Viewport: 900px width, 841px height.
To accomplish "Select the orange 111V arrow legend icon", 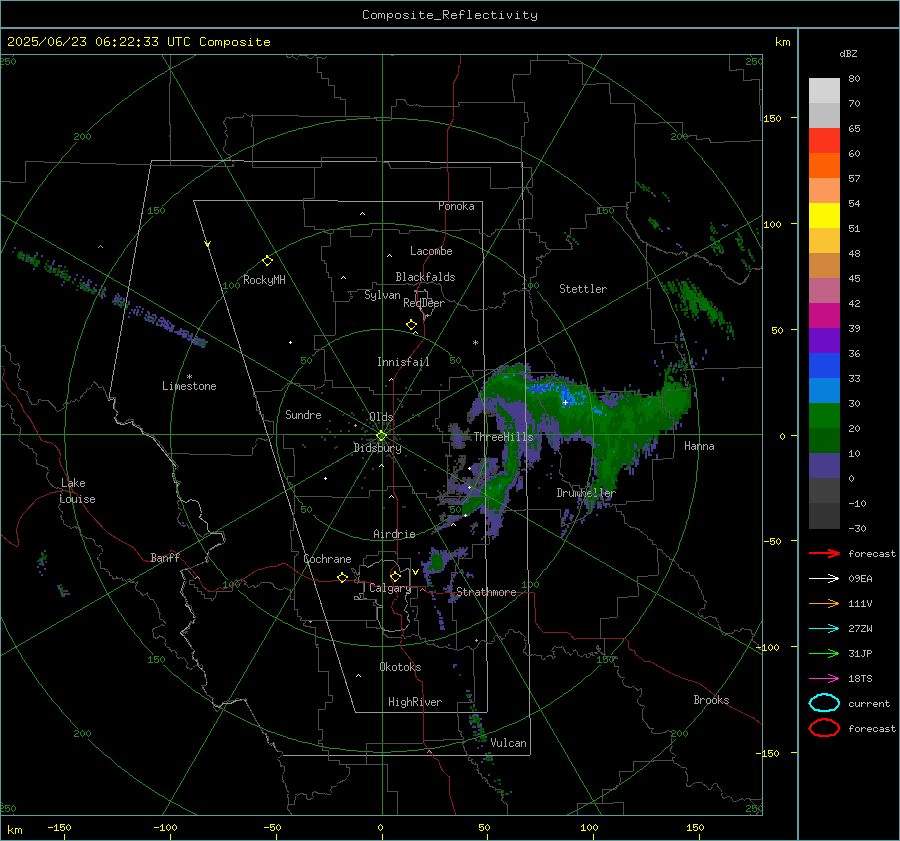I will [824, 603].
